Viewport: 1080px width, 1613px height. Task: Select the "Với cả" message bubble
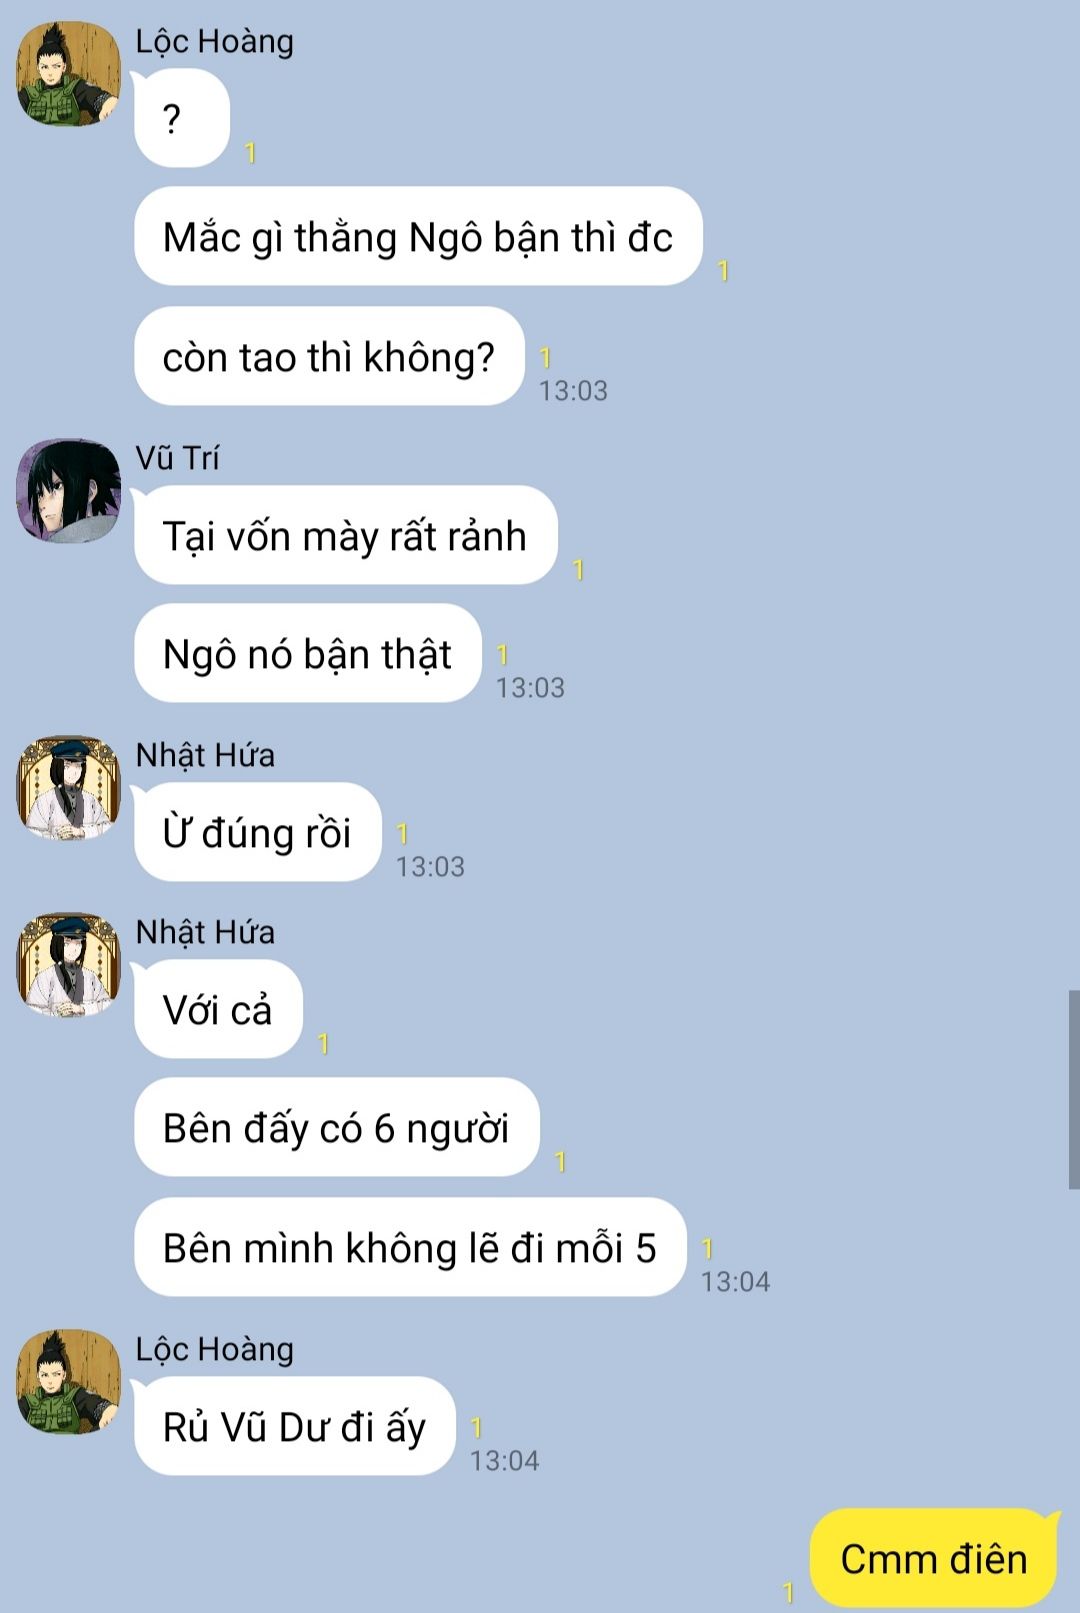point(218,1009)
